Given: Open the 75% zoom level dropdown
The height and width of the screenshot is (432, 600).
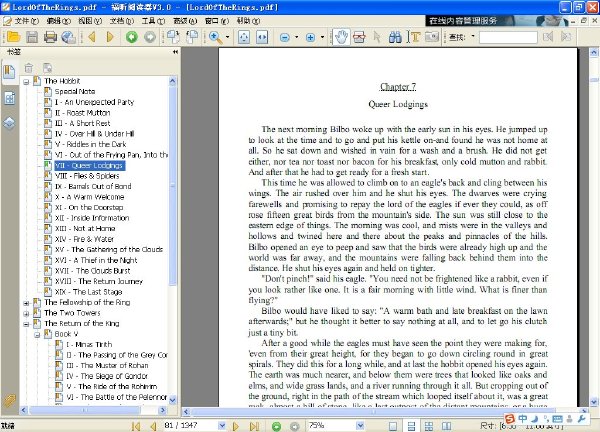Looking at the screenshot, I should tap(360, 425).
